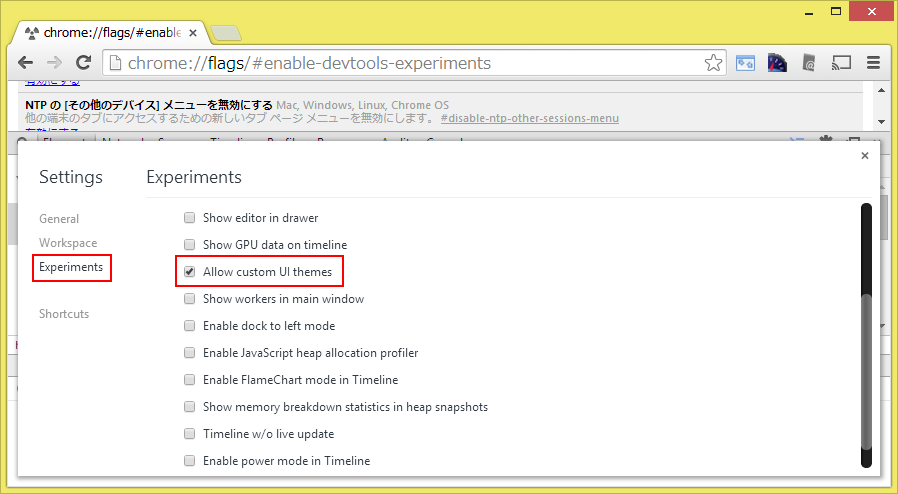
Task: Click the blue window extension icon
Action: [x=745, y=62]
